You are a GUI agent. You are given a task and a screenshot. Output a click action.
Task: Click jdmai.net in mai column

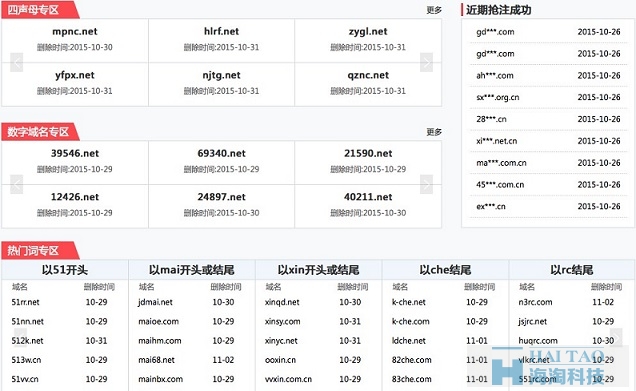pyautogui.click(x=155, y=302)
